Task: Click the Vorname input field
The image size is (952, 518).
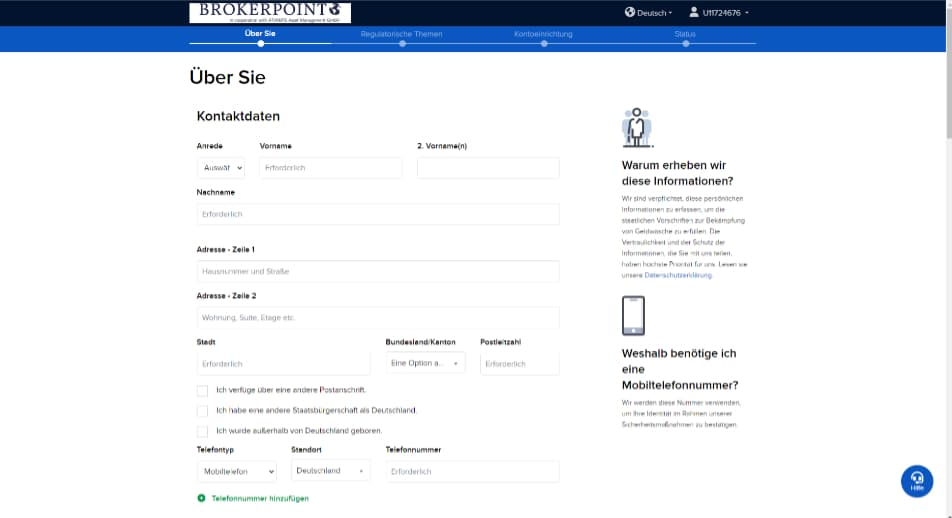Action: coord(330,168)
